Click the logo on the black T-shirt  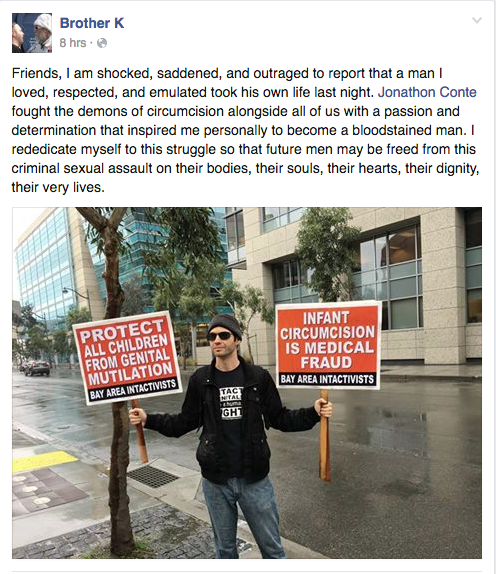coord(231,403)
